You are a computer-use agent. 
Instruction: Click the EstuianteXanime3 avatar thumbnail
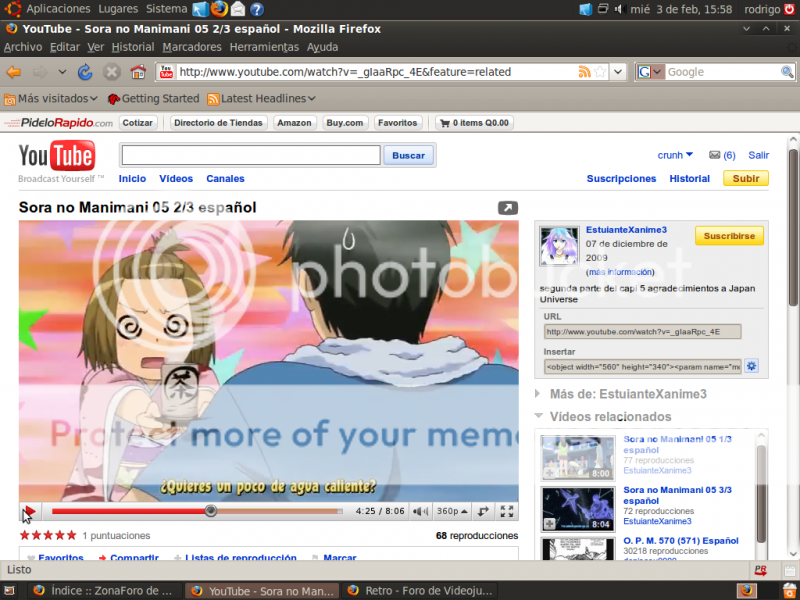(x=559, y=246)
